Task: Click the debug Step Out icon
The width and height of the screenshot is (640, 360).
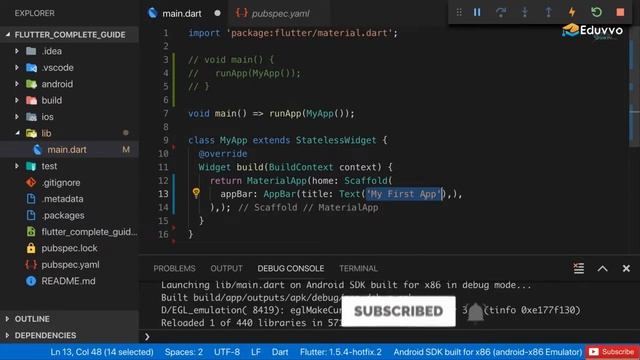Action: click(x=548, y=12)
